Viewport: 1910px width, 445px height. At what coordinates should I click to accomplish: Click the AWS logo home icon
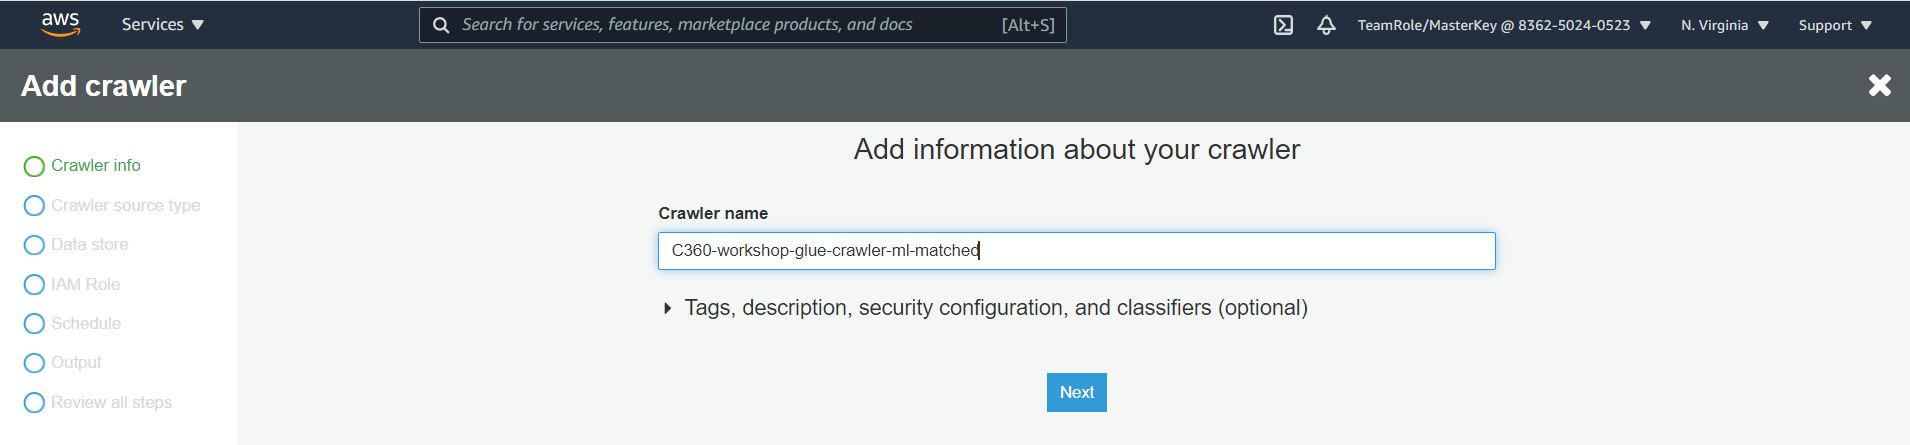(60, 24)
